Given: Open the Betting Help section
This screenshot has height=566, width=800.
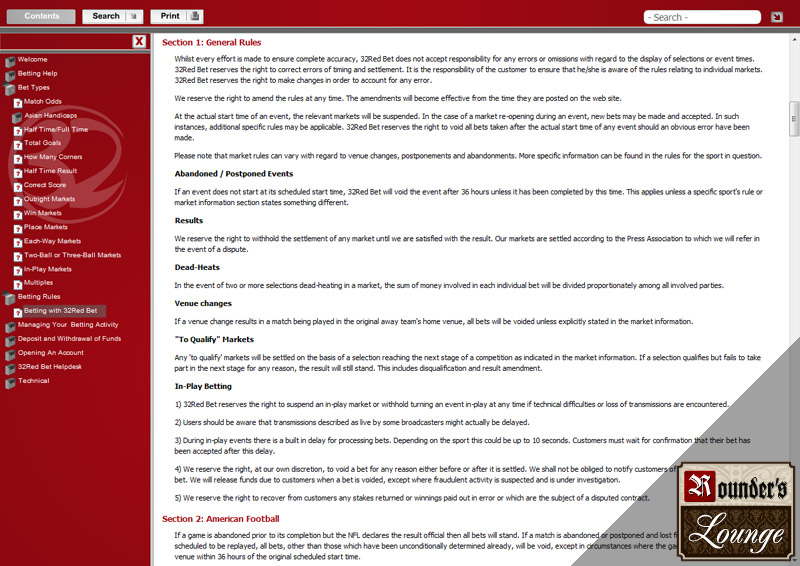Looking at the screenshot, I should [38, 73].
